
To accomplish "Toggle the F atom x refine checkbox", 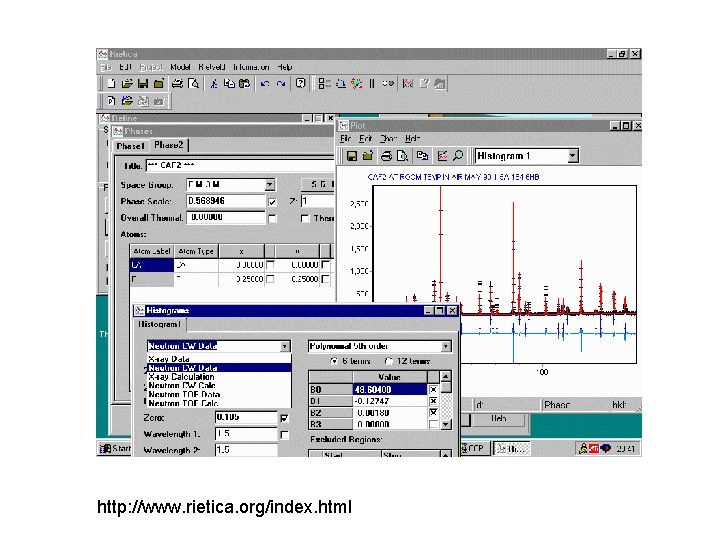I will [x=270, y=279].
